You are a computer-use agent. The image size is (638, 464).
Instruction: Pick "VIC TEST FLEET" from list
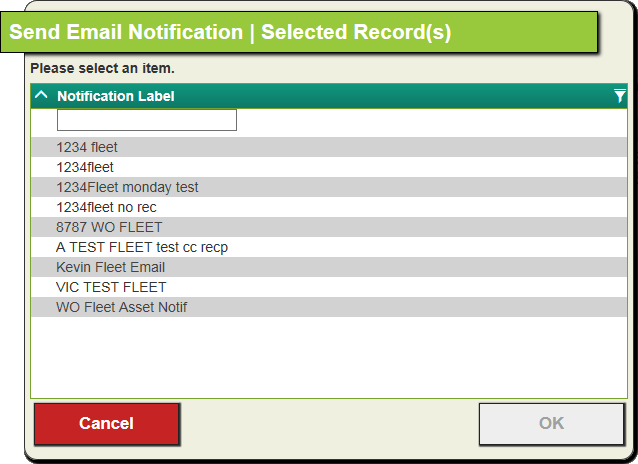click(329, 287)
